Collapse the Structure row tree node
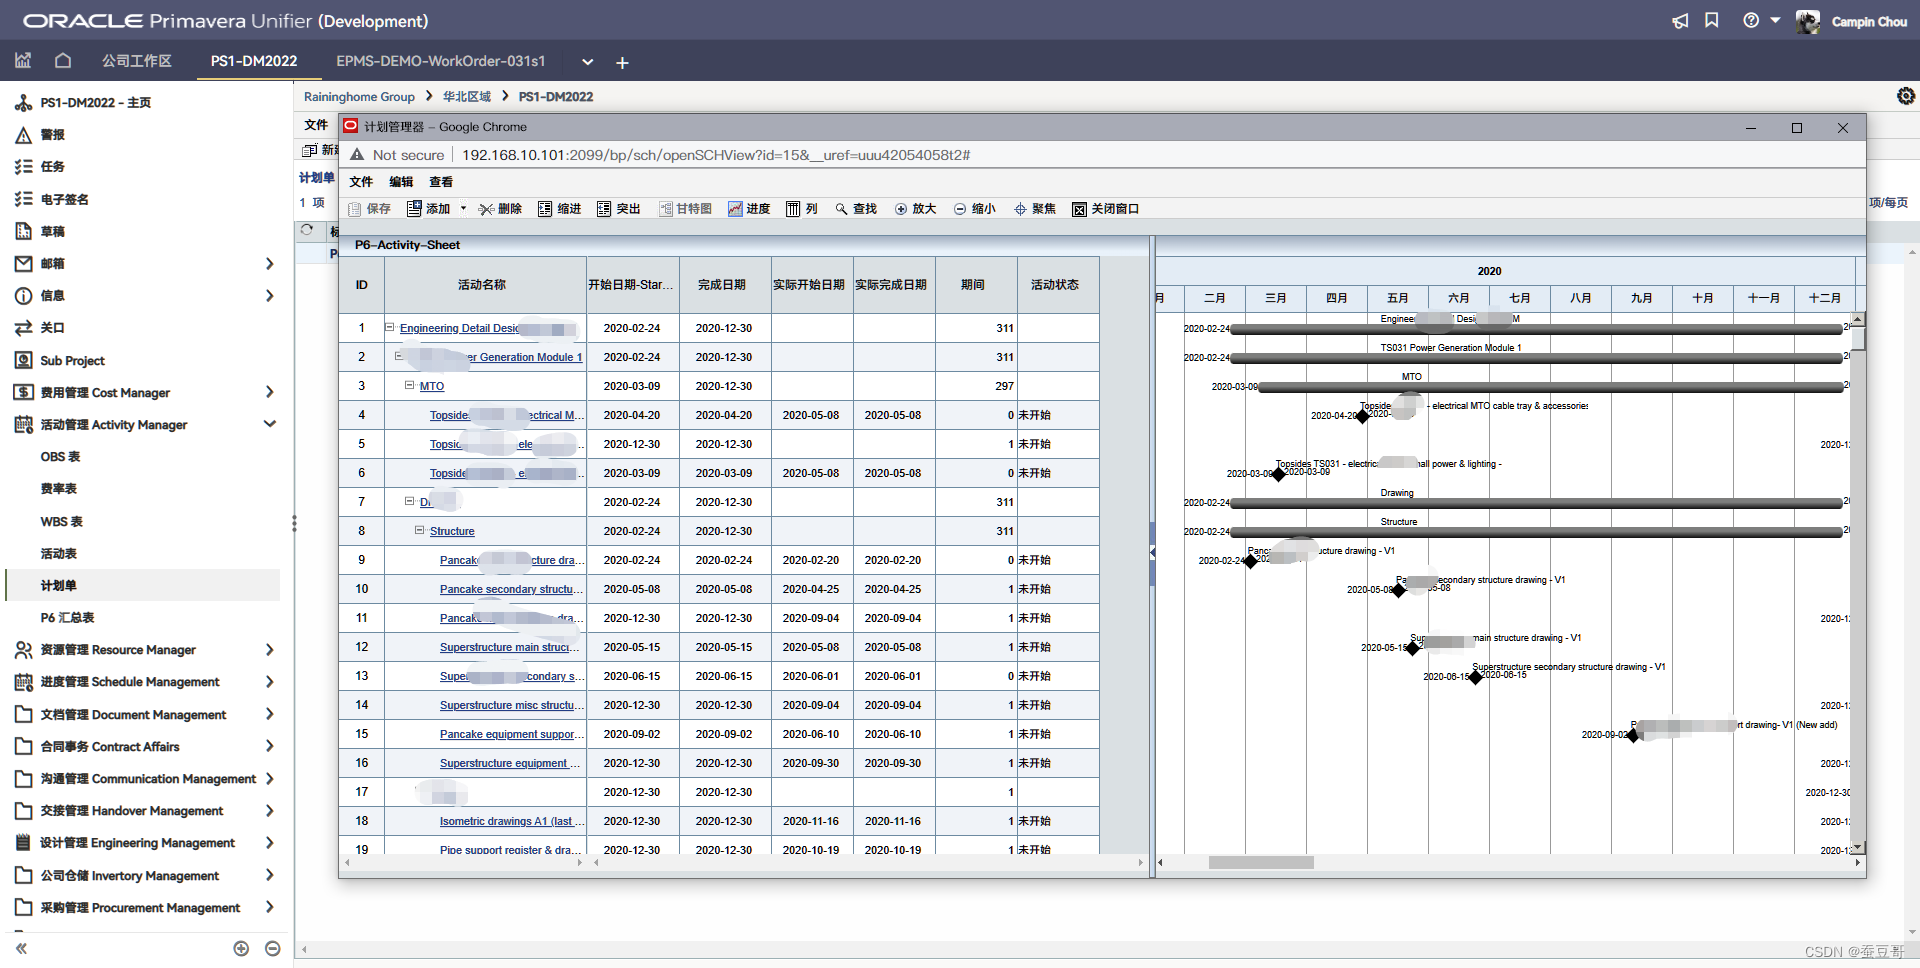The width and height of the screenshot is (1920, 968). [420, 530]
